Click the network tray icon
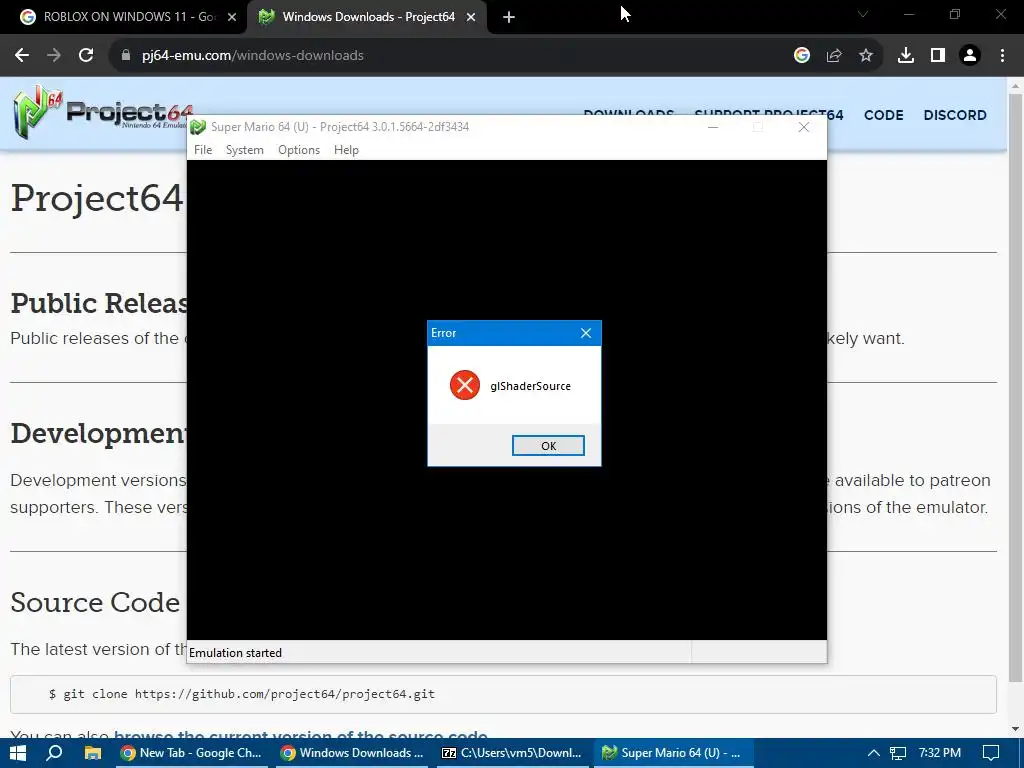This screenshot has height=768, width=1024. coord(899,753)
